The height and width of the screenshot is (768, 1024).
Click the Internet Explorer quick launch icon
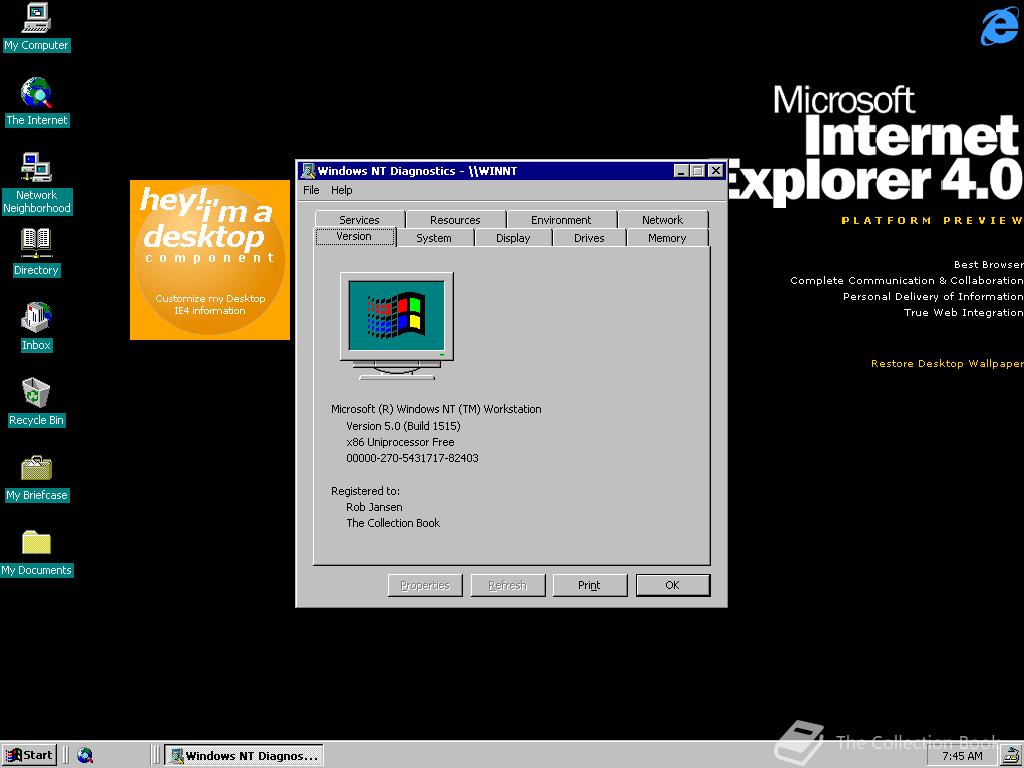[x=85, y=756]
